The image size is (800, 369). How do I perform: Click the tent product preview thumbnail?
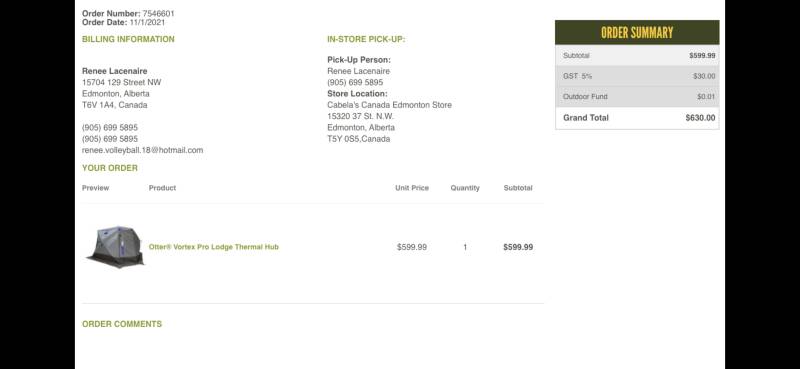(115, 247)
